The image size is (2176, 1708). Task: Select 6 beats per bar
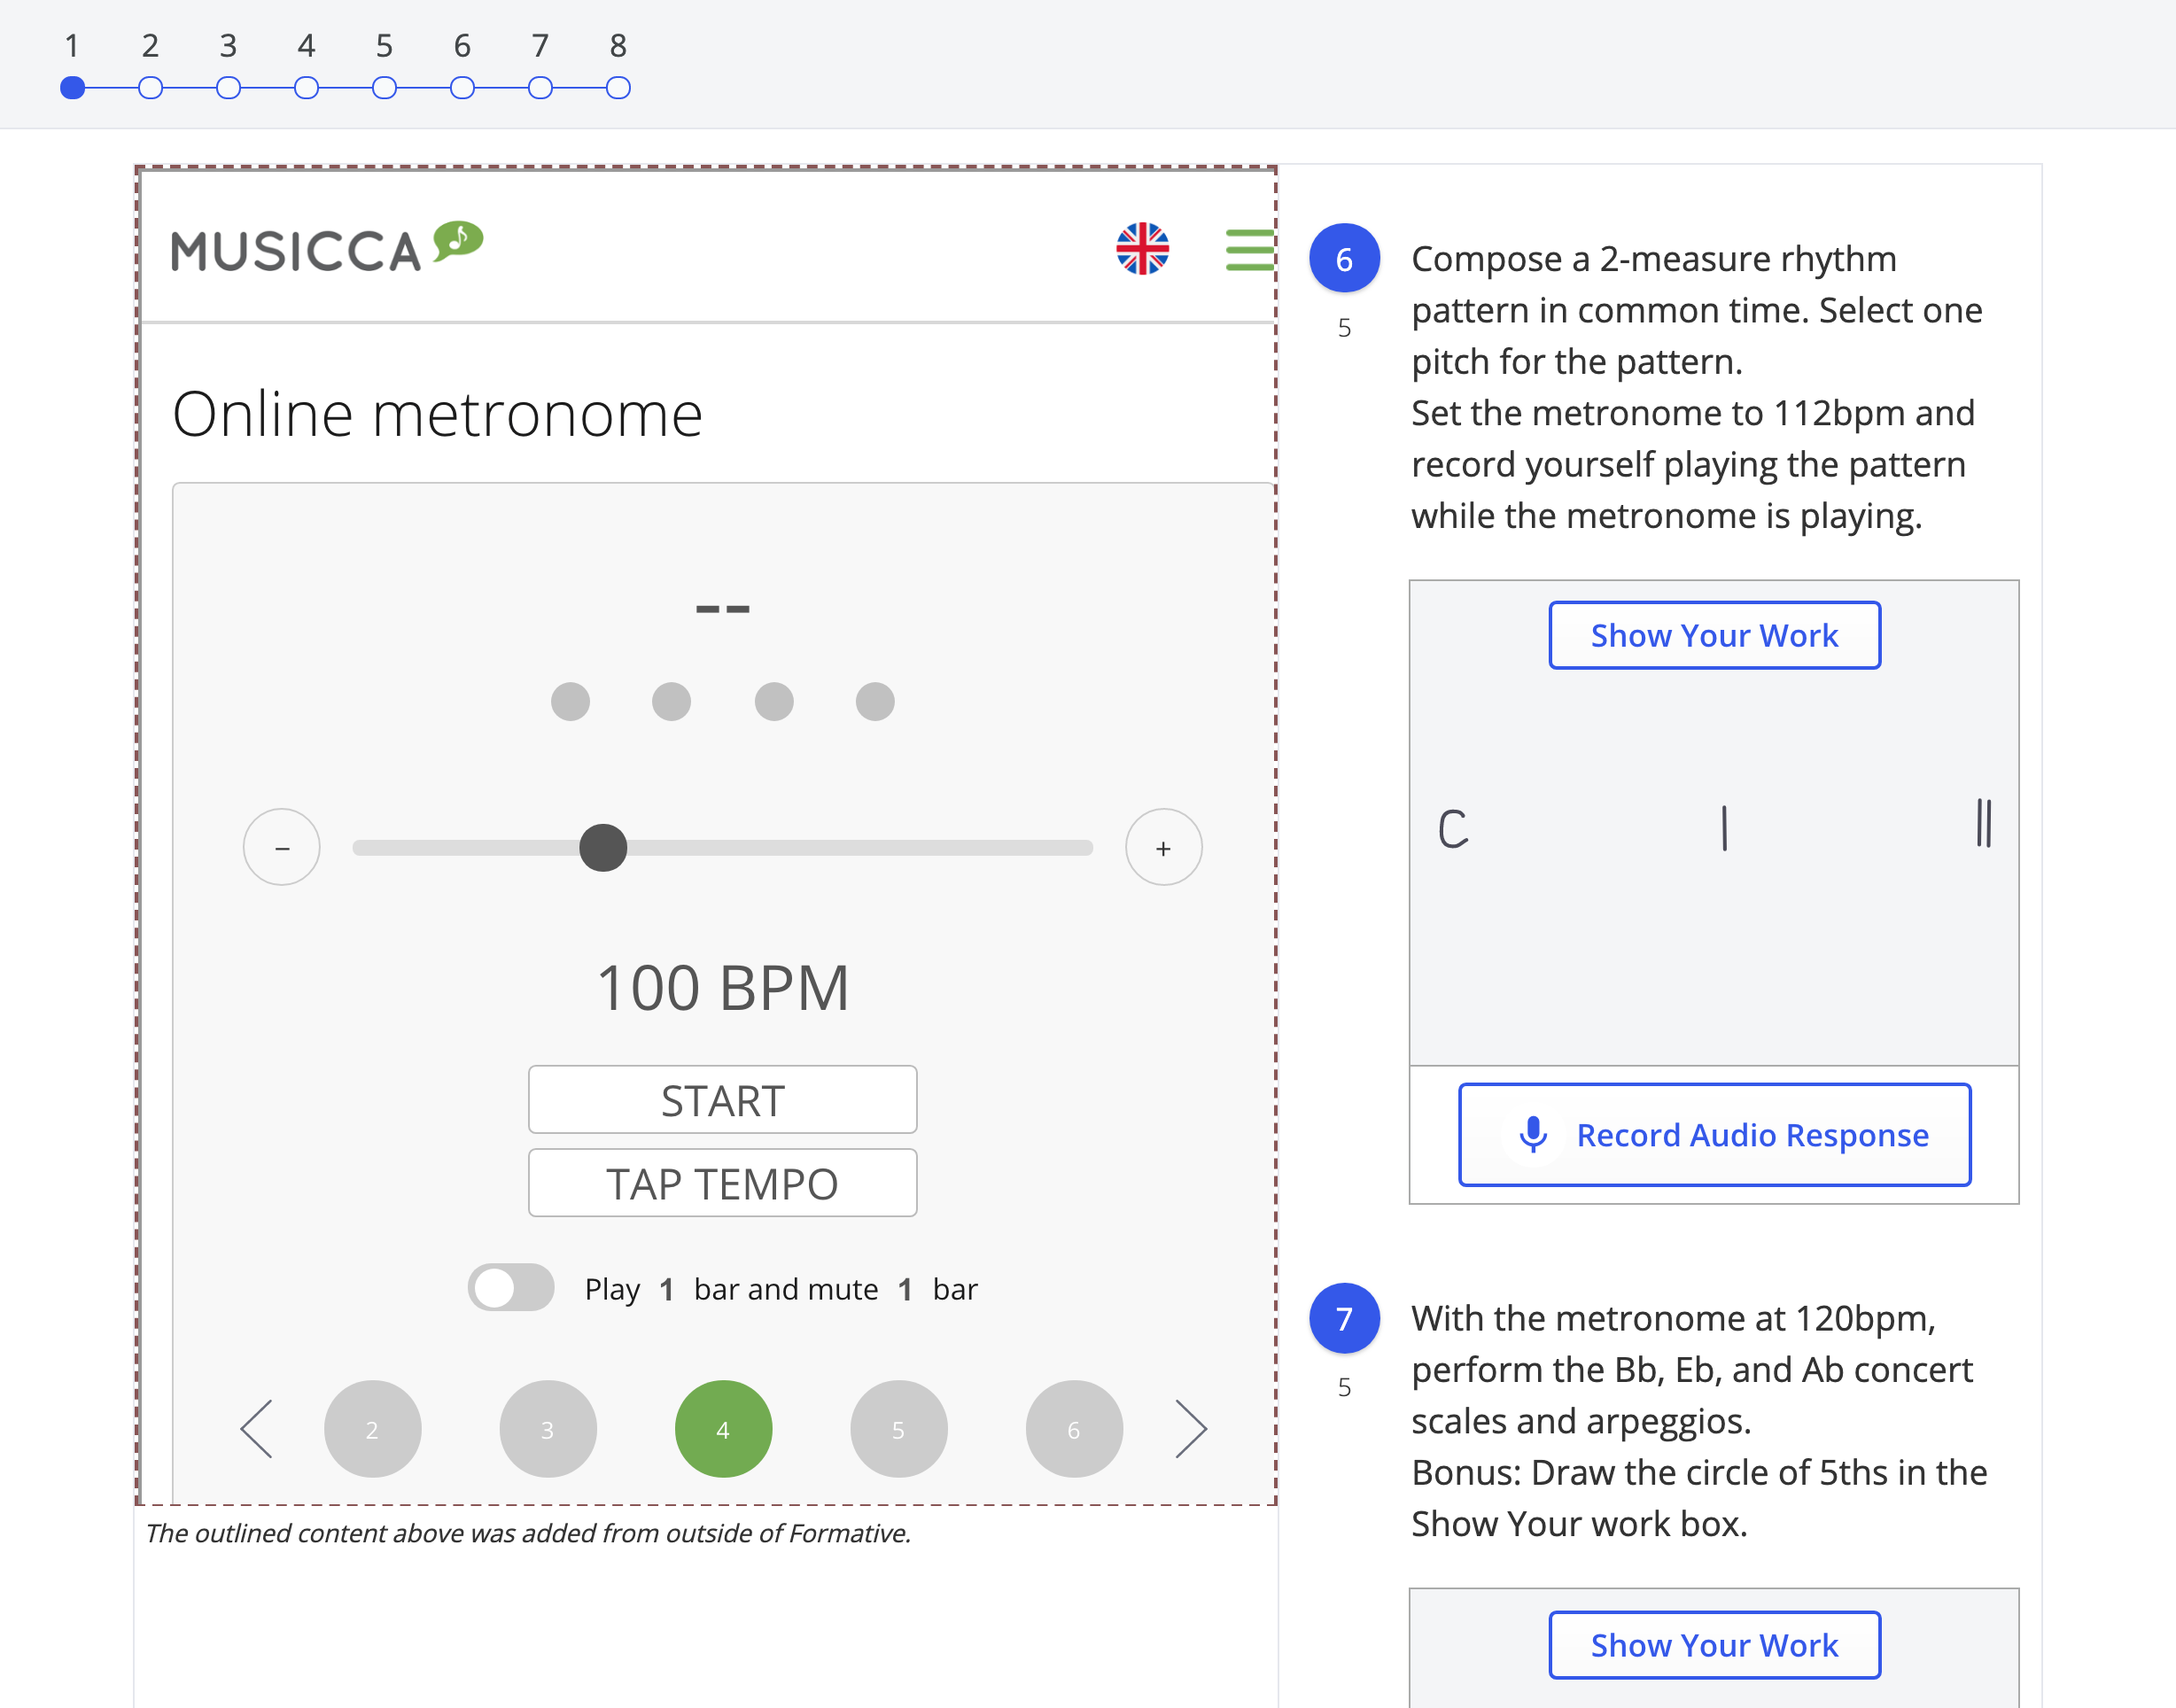click(x=1073, y=1429)
